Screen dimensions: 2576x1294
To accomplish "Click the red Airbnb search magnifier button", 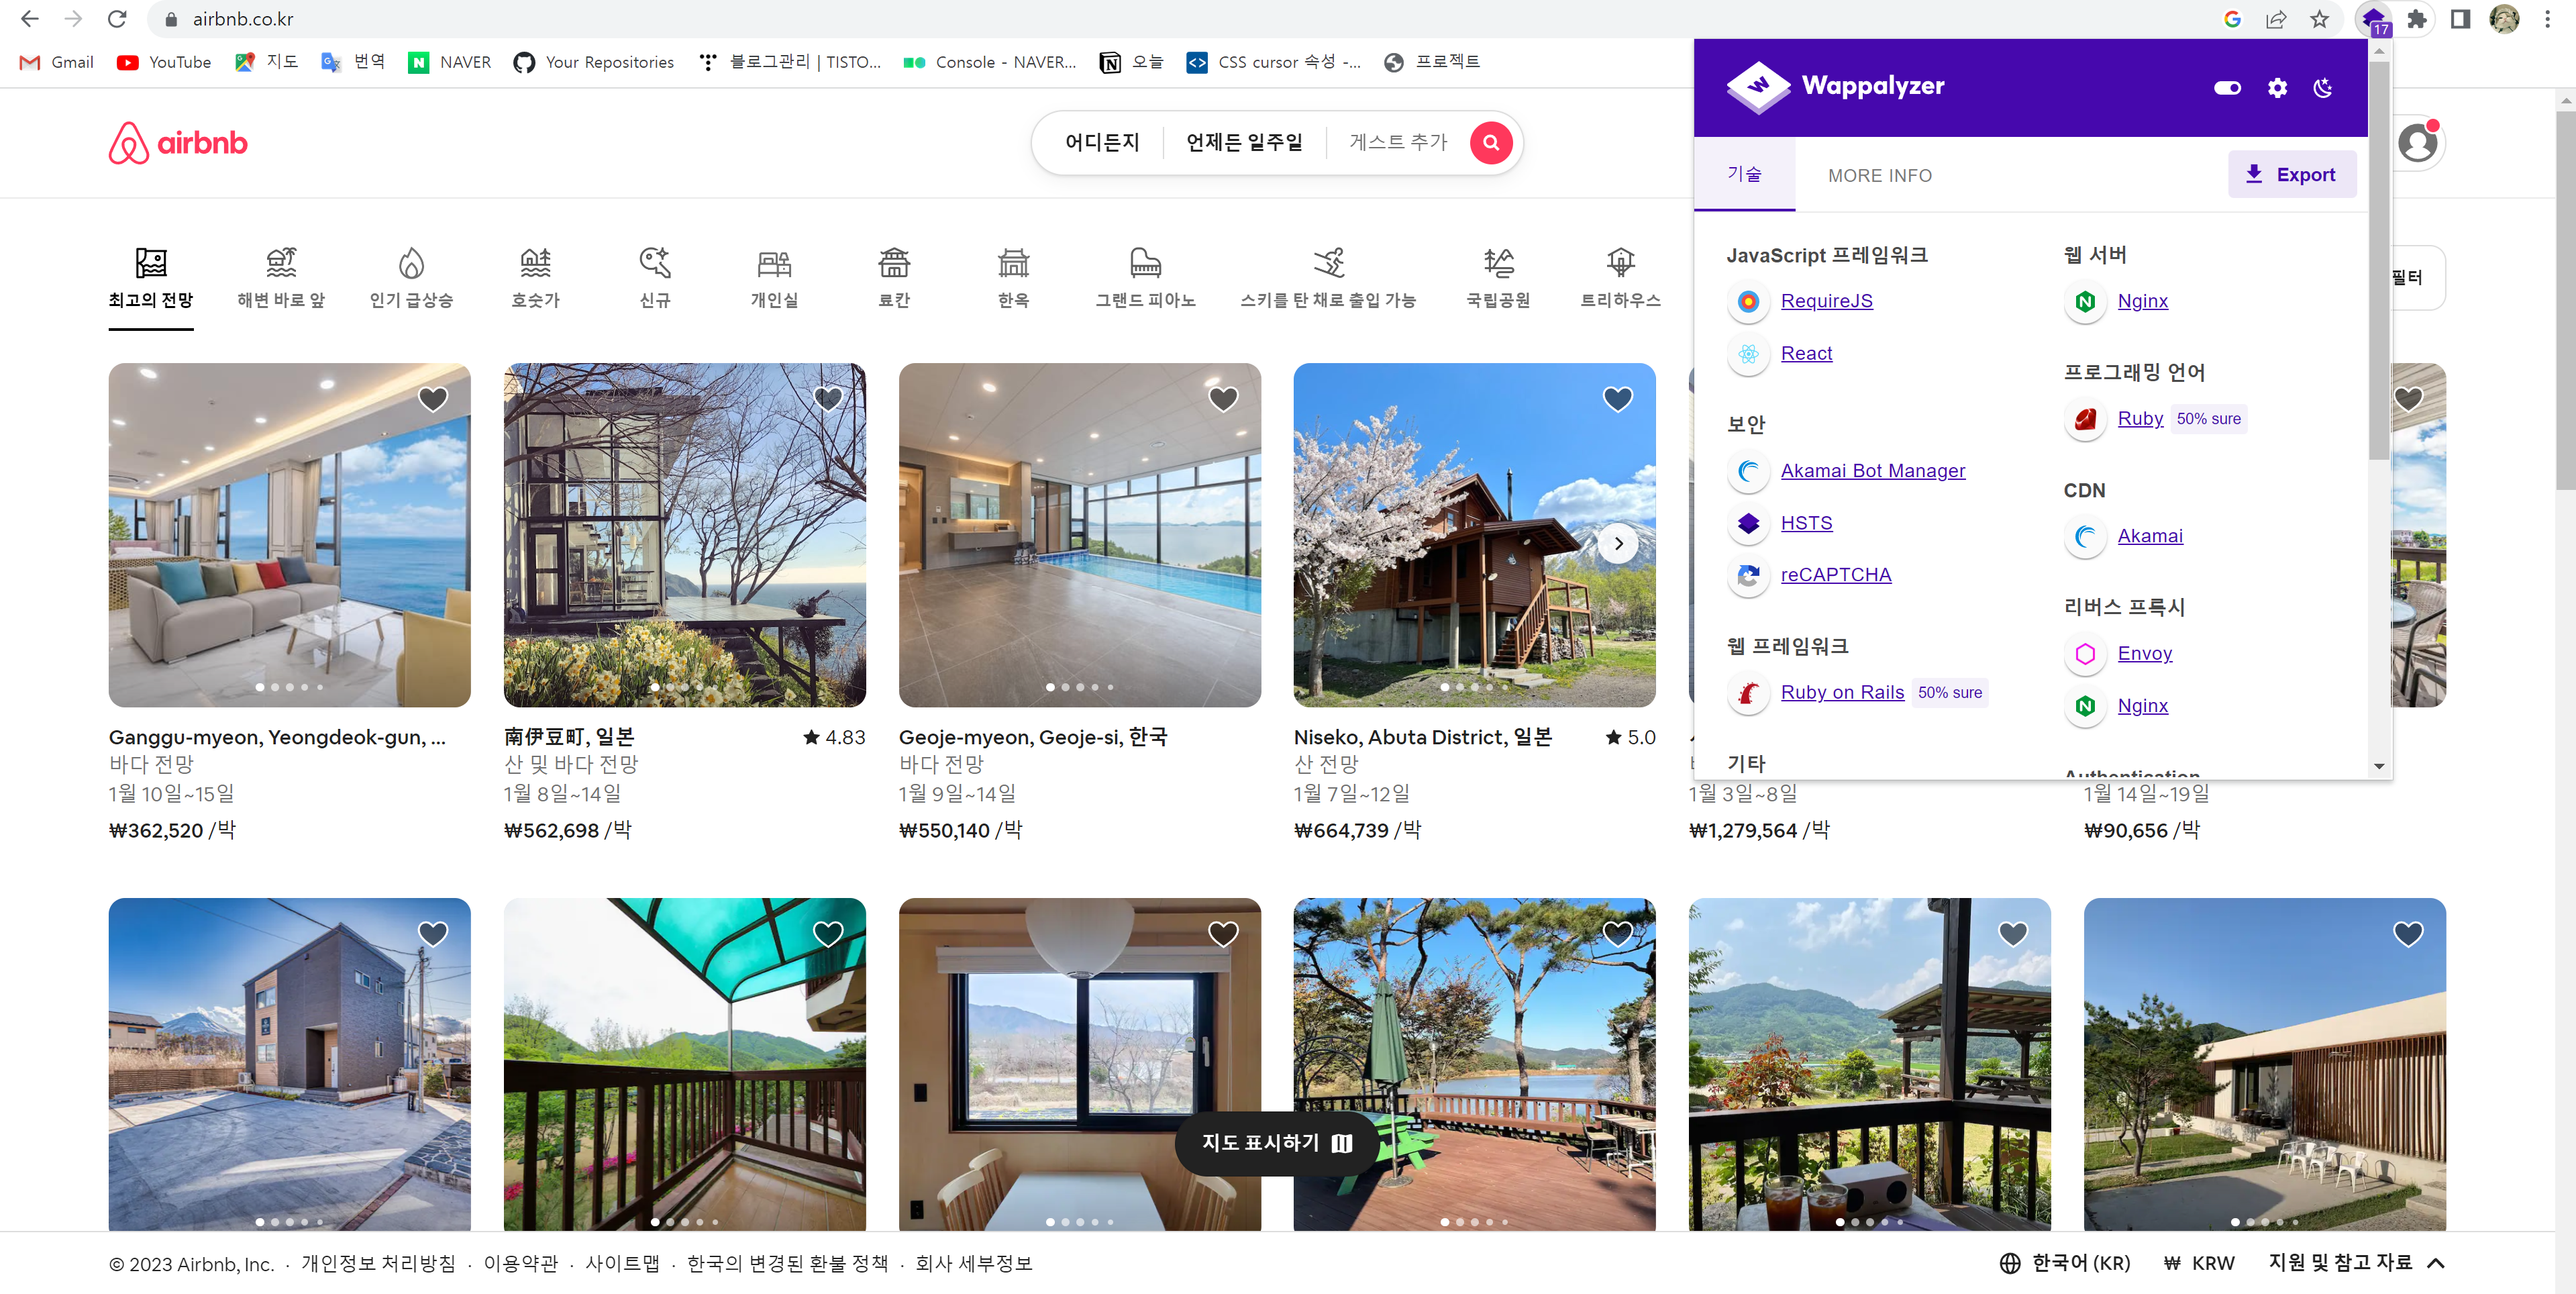I will [1490, 143].
